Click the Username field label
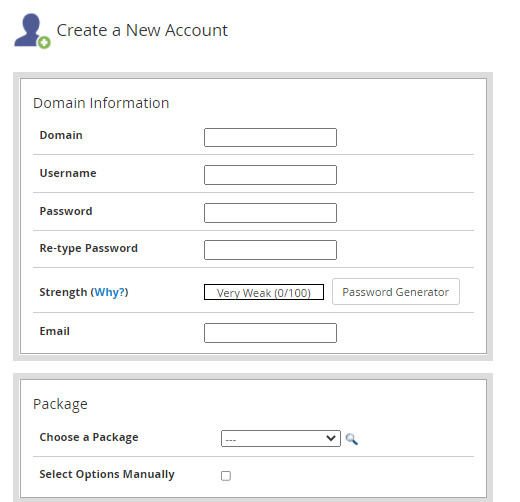This screenshot has width=520, height=502. tap(68, 173)
